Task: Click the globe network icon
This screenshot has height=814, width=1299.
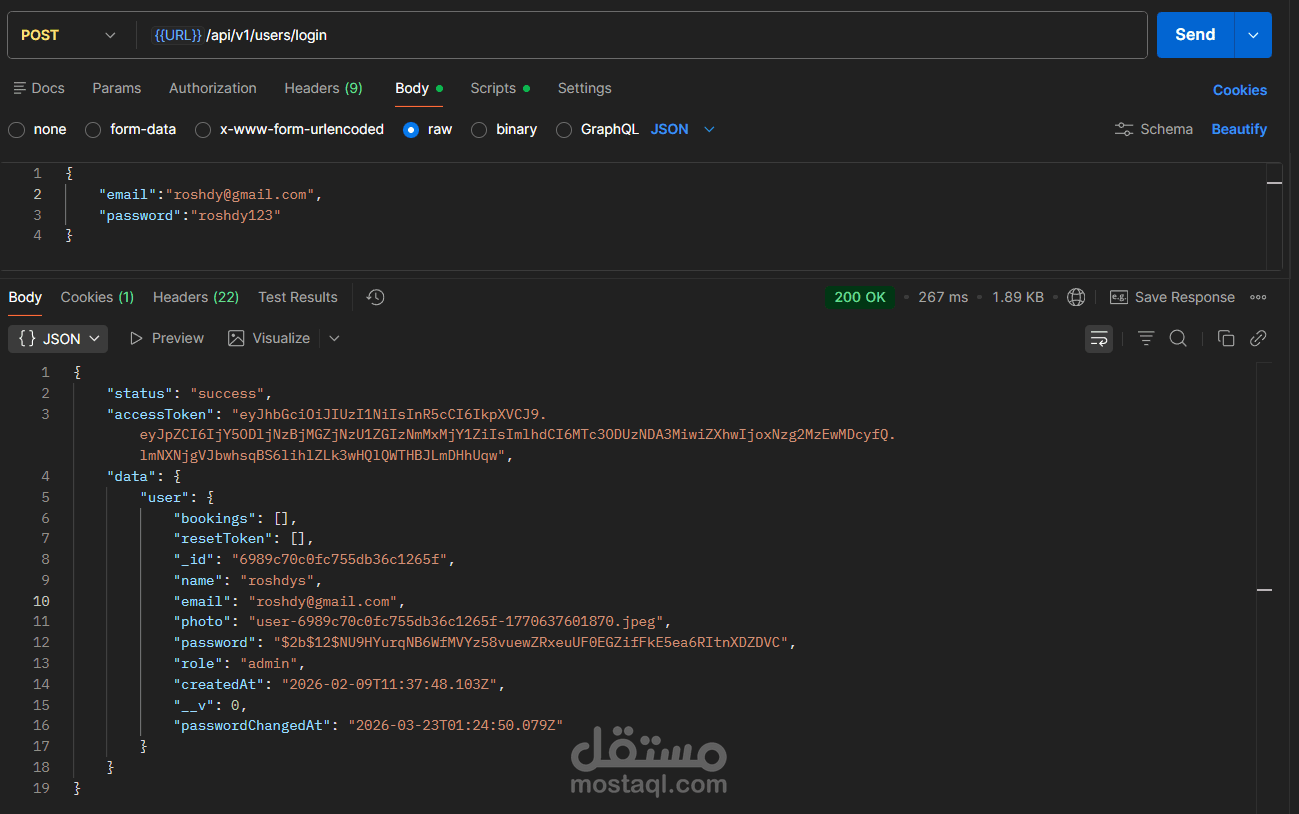Action: tap(1076, 297)
